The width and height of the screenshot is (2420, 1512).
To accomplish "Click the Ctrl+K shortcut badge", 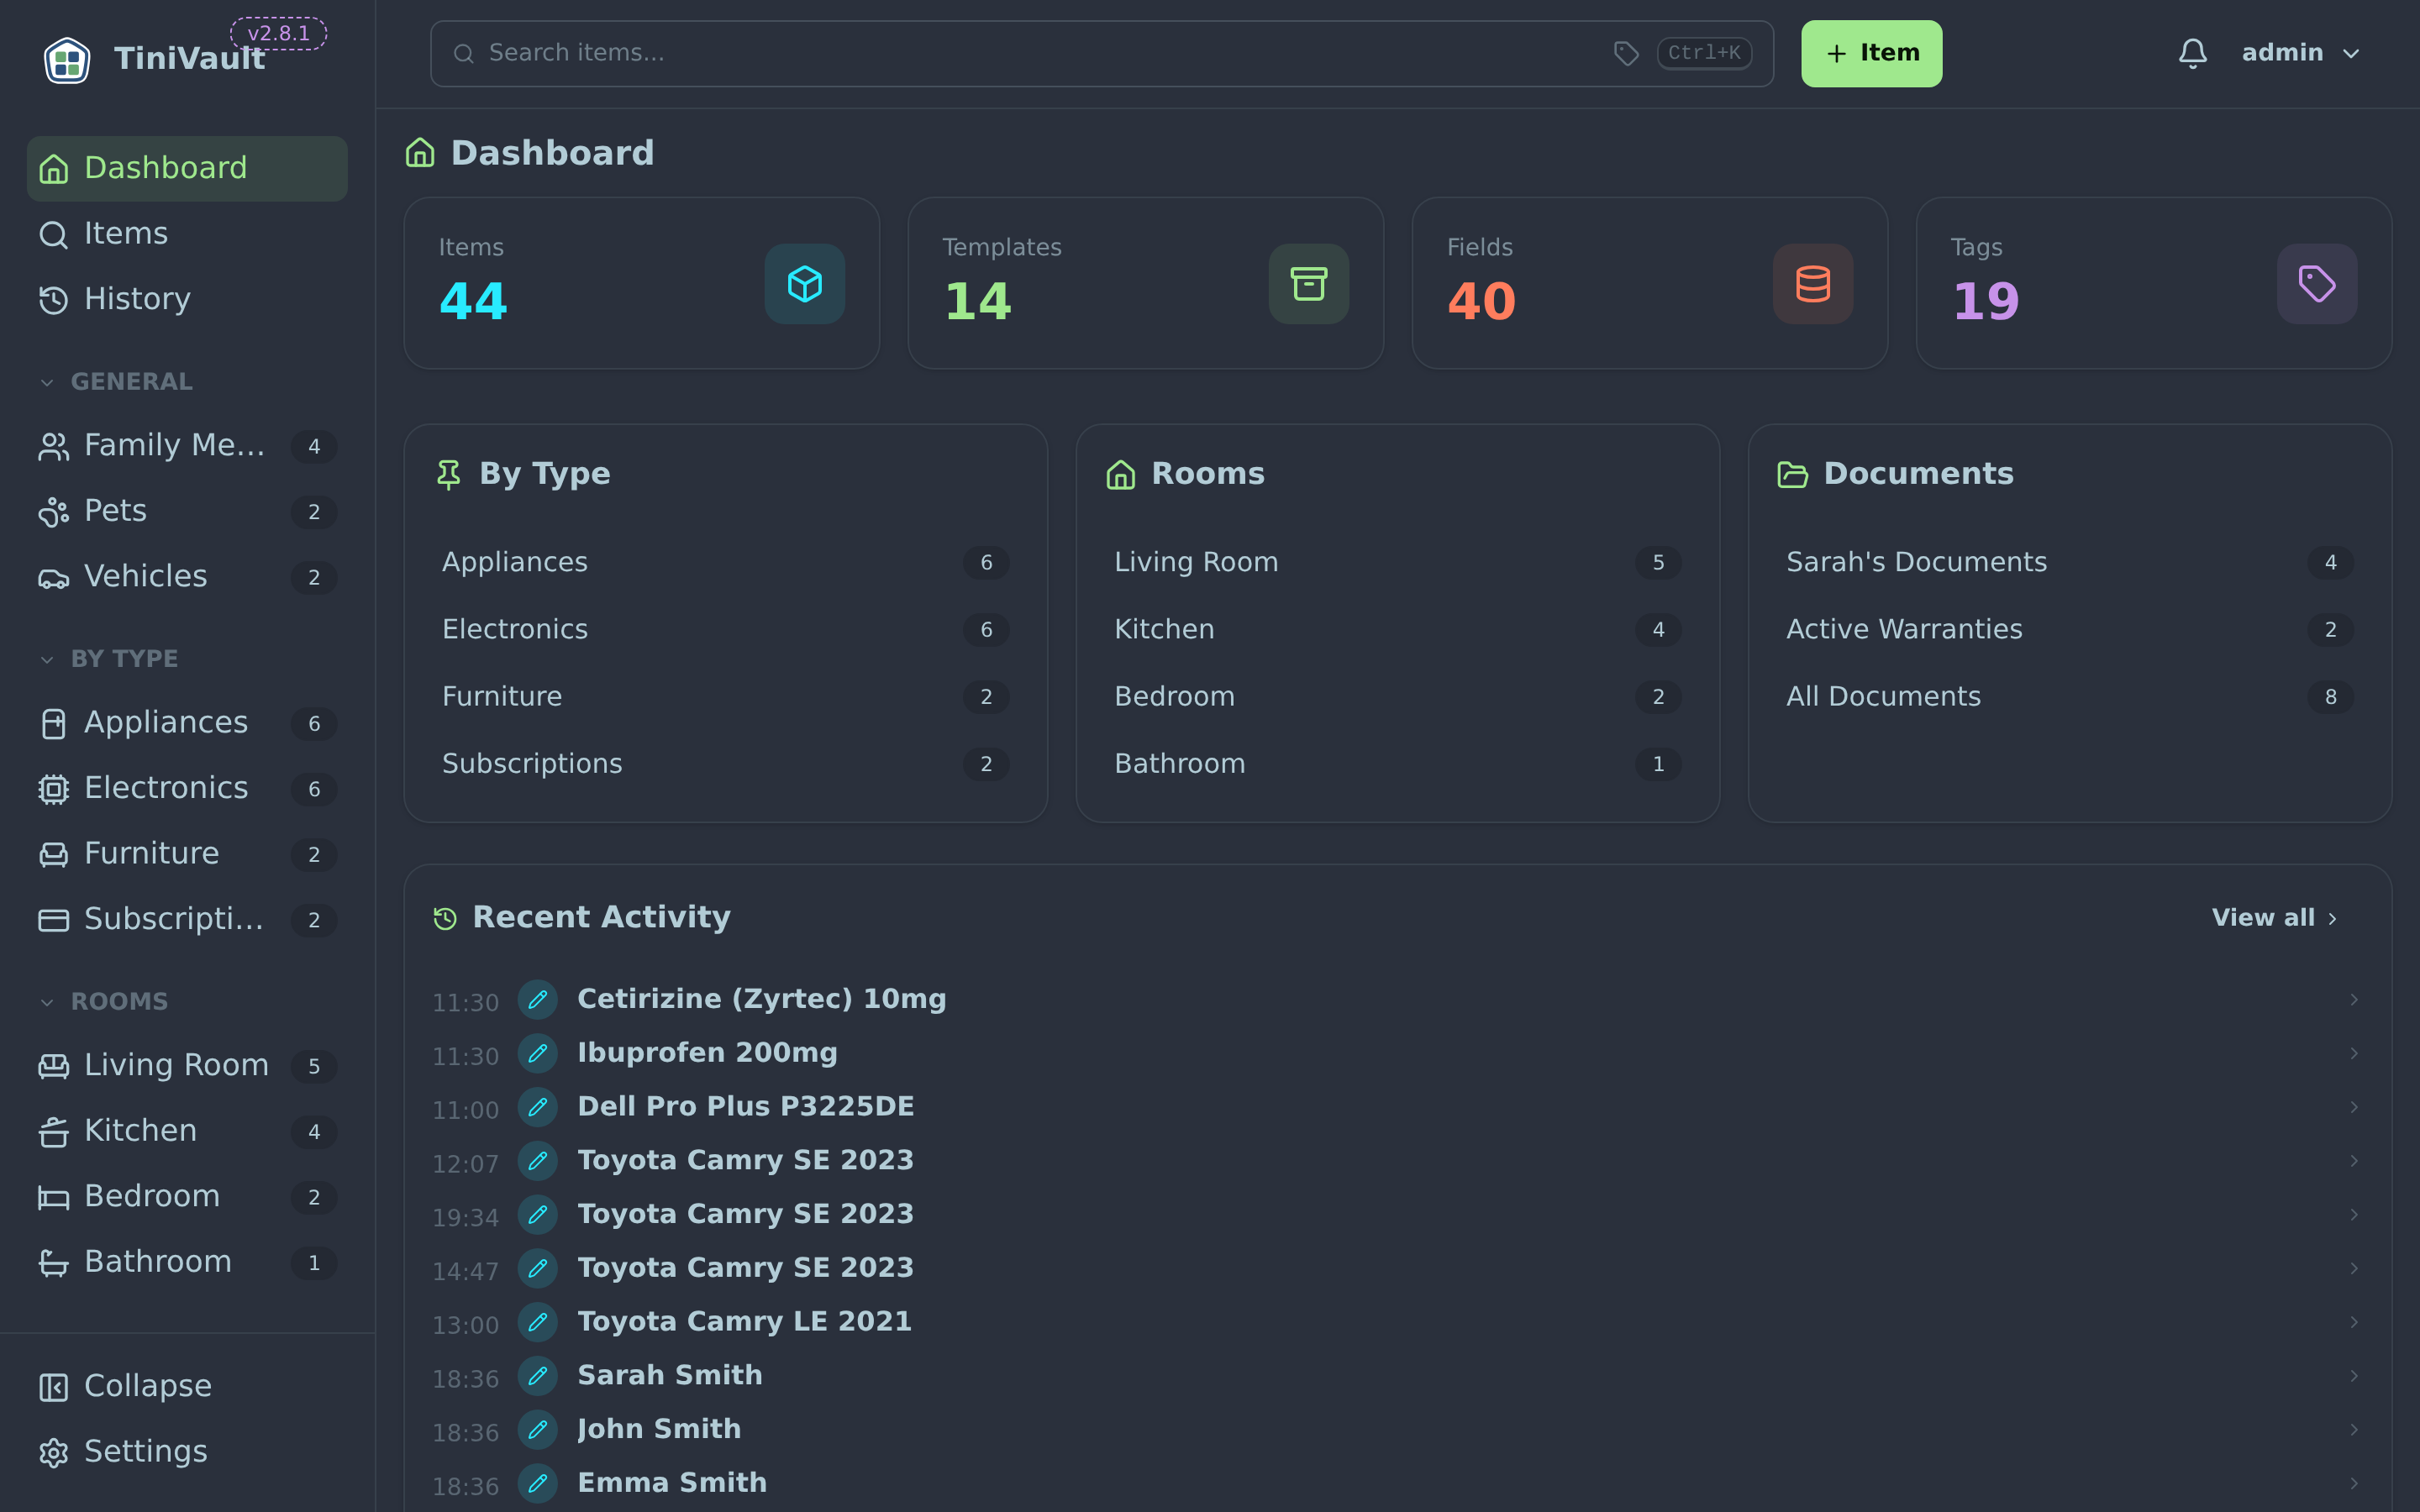I will (x=1703, y=53).
